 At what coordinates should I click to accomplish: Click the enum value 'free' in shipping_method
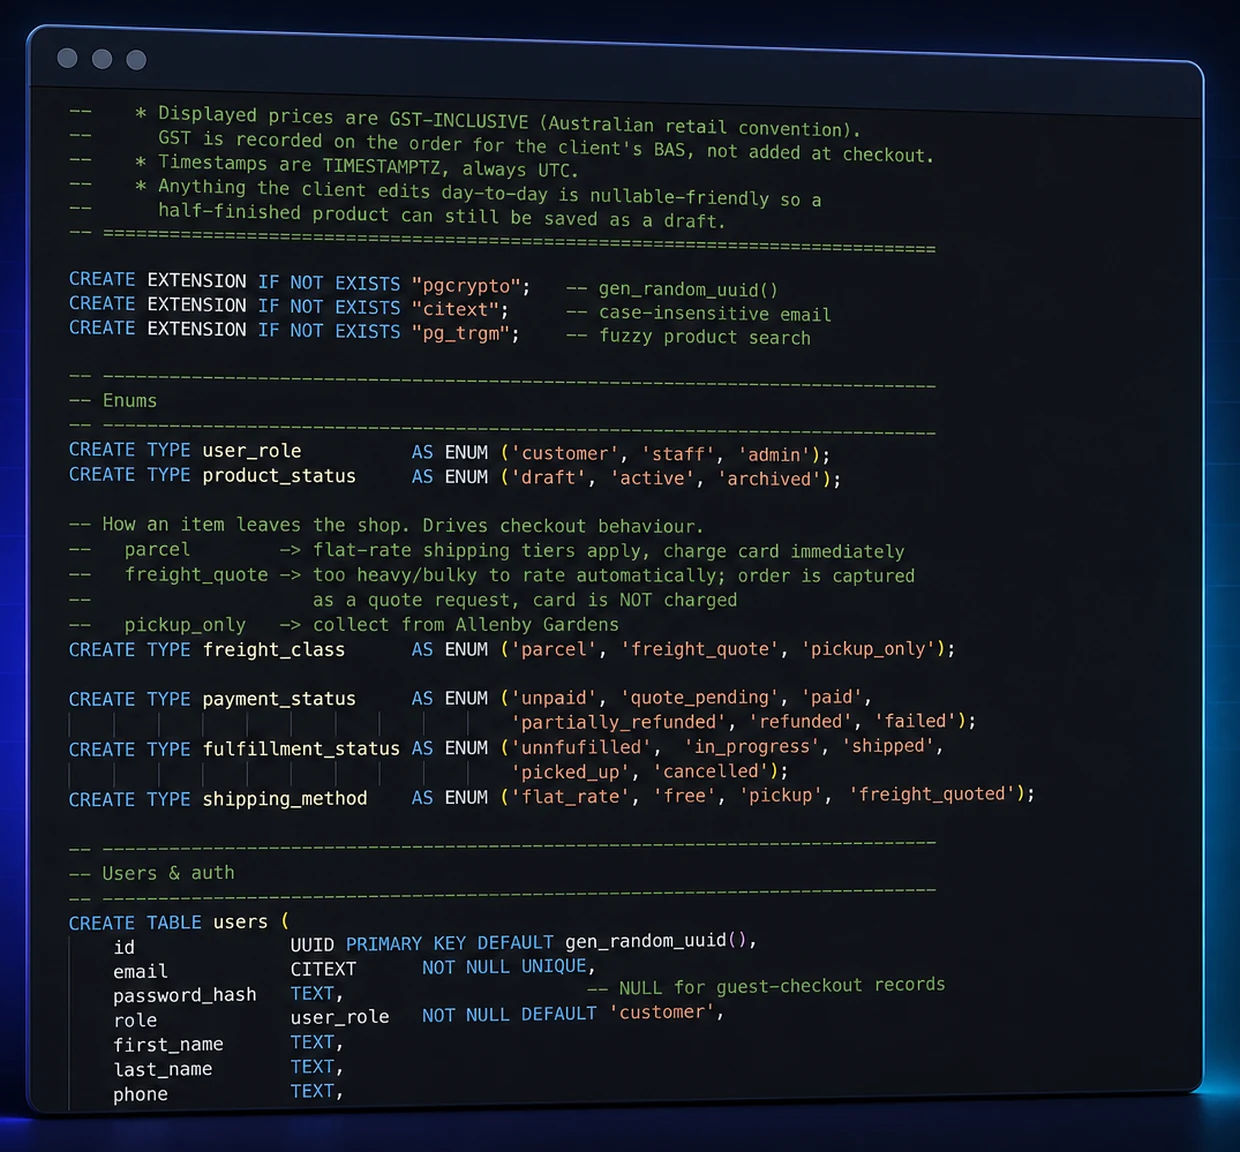coord(685,796)
